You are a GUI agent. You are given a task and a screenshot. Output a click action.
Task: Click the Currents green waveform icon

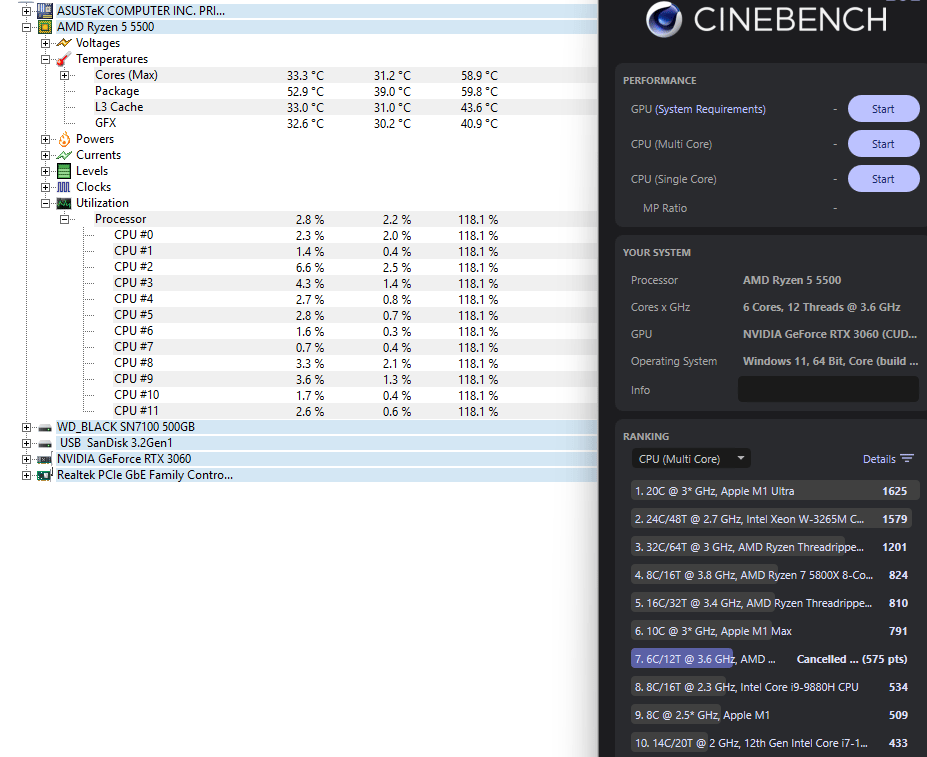pyautogui.click(x=64, y=155)
